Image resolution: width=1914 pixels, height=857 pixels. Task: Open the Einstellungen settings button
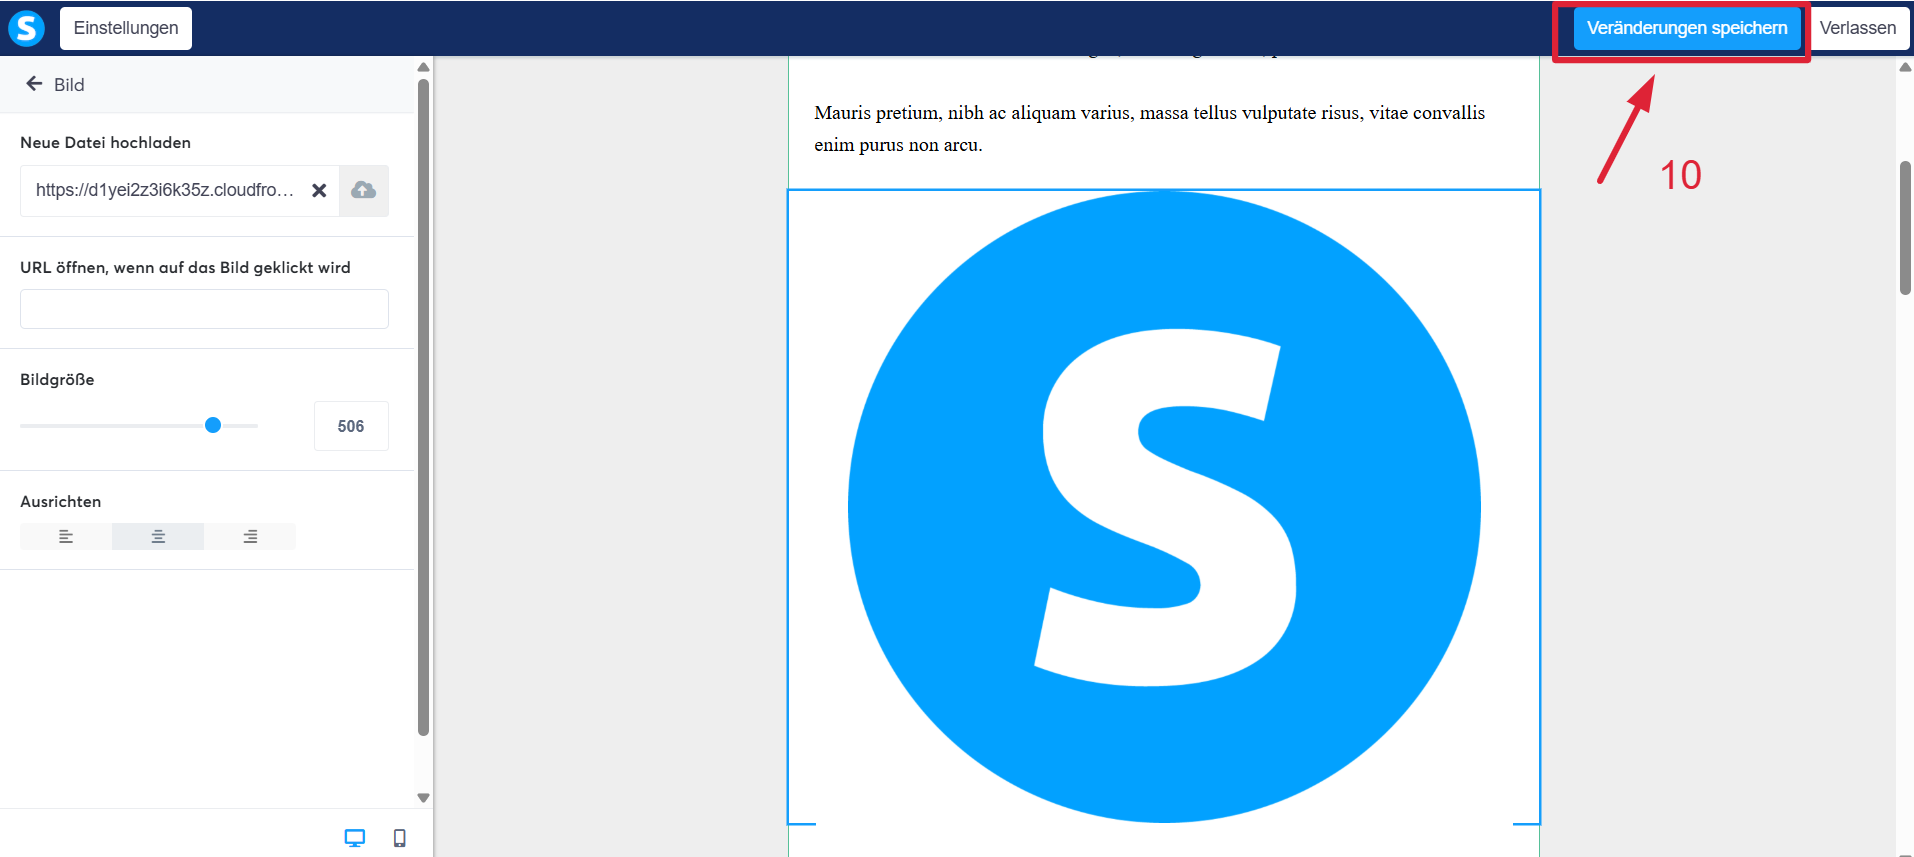click(x=126, y=28)
